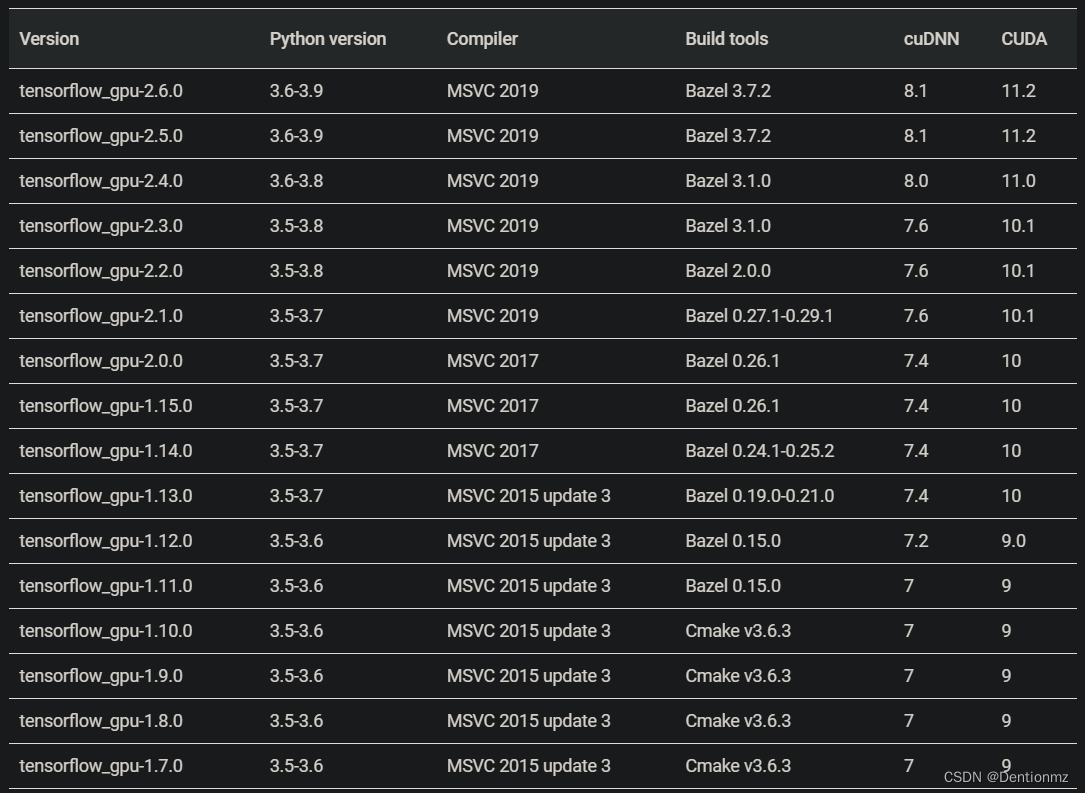Select the tensorflow_gpu-1.12.0 cell

point(106,541)
